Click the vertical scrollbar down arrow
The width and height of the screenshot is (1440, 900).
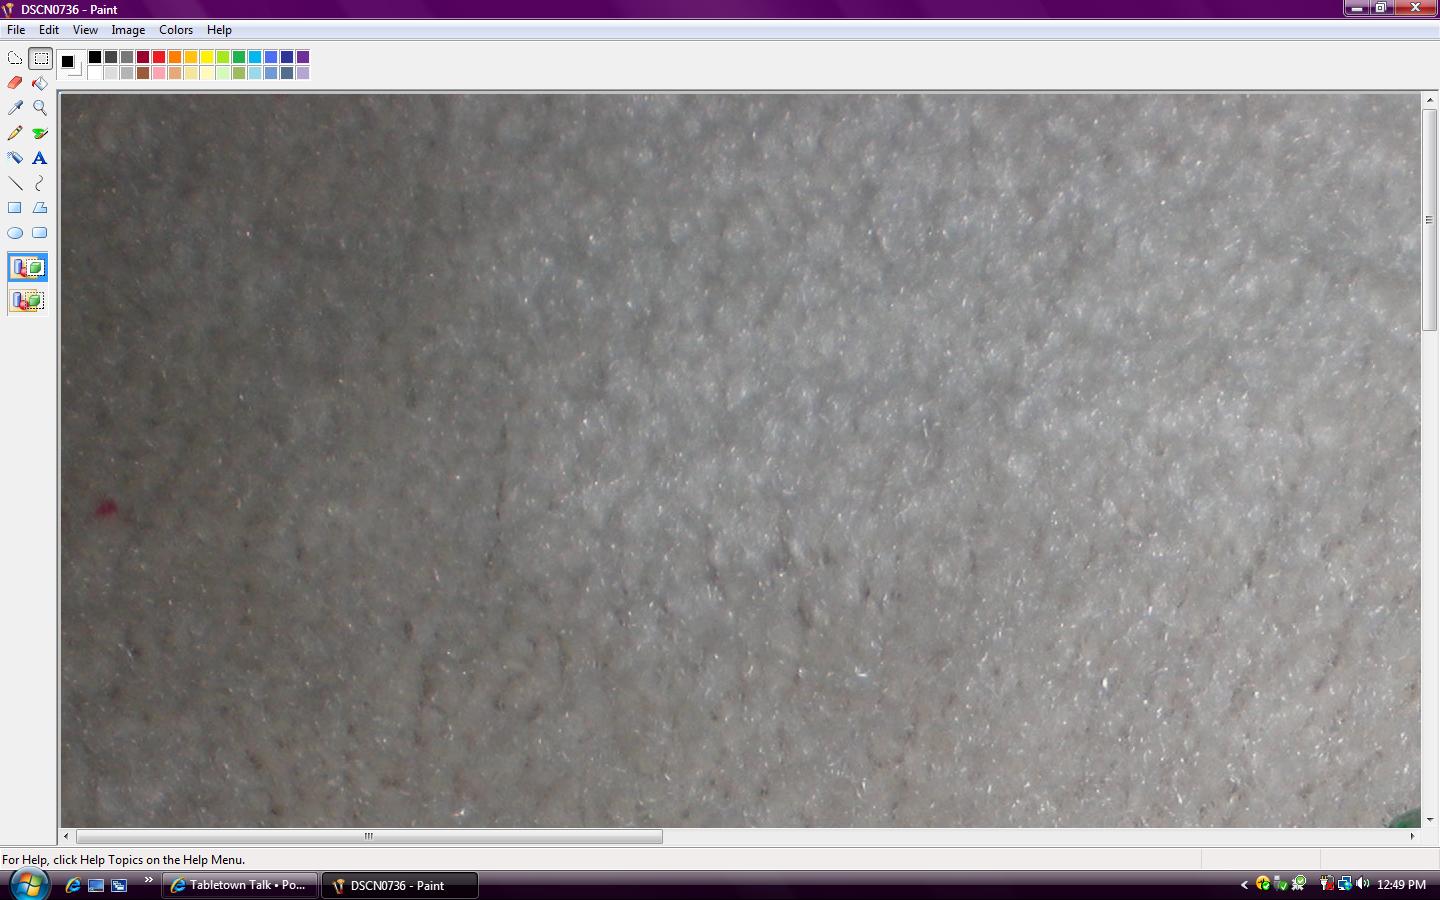pyautogui.click(x=1430, y=820)
